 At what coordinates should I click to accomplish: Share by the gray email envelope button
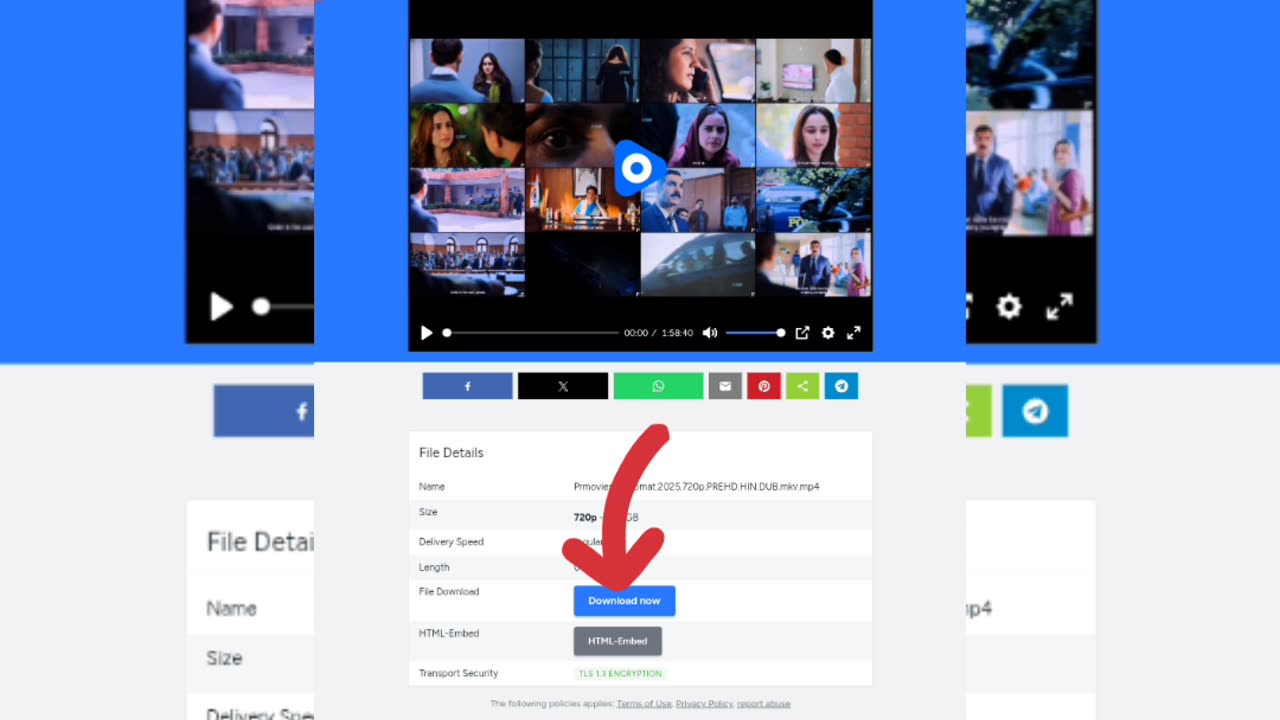tap(725, 386)
